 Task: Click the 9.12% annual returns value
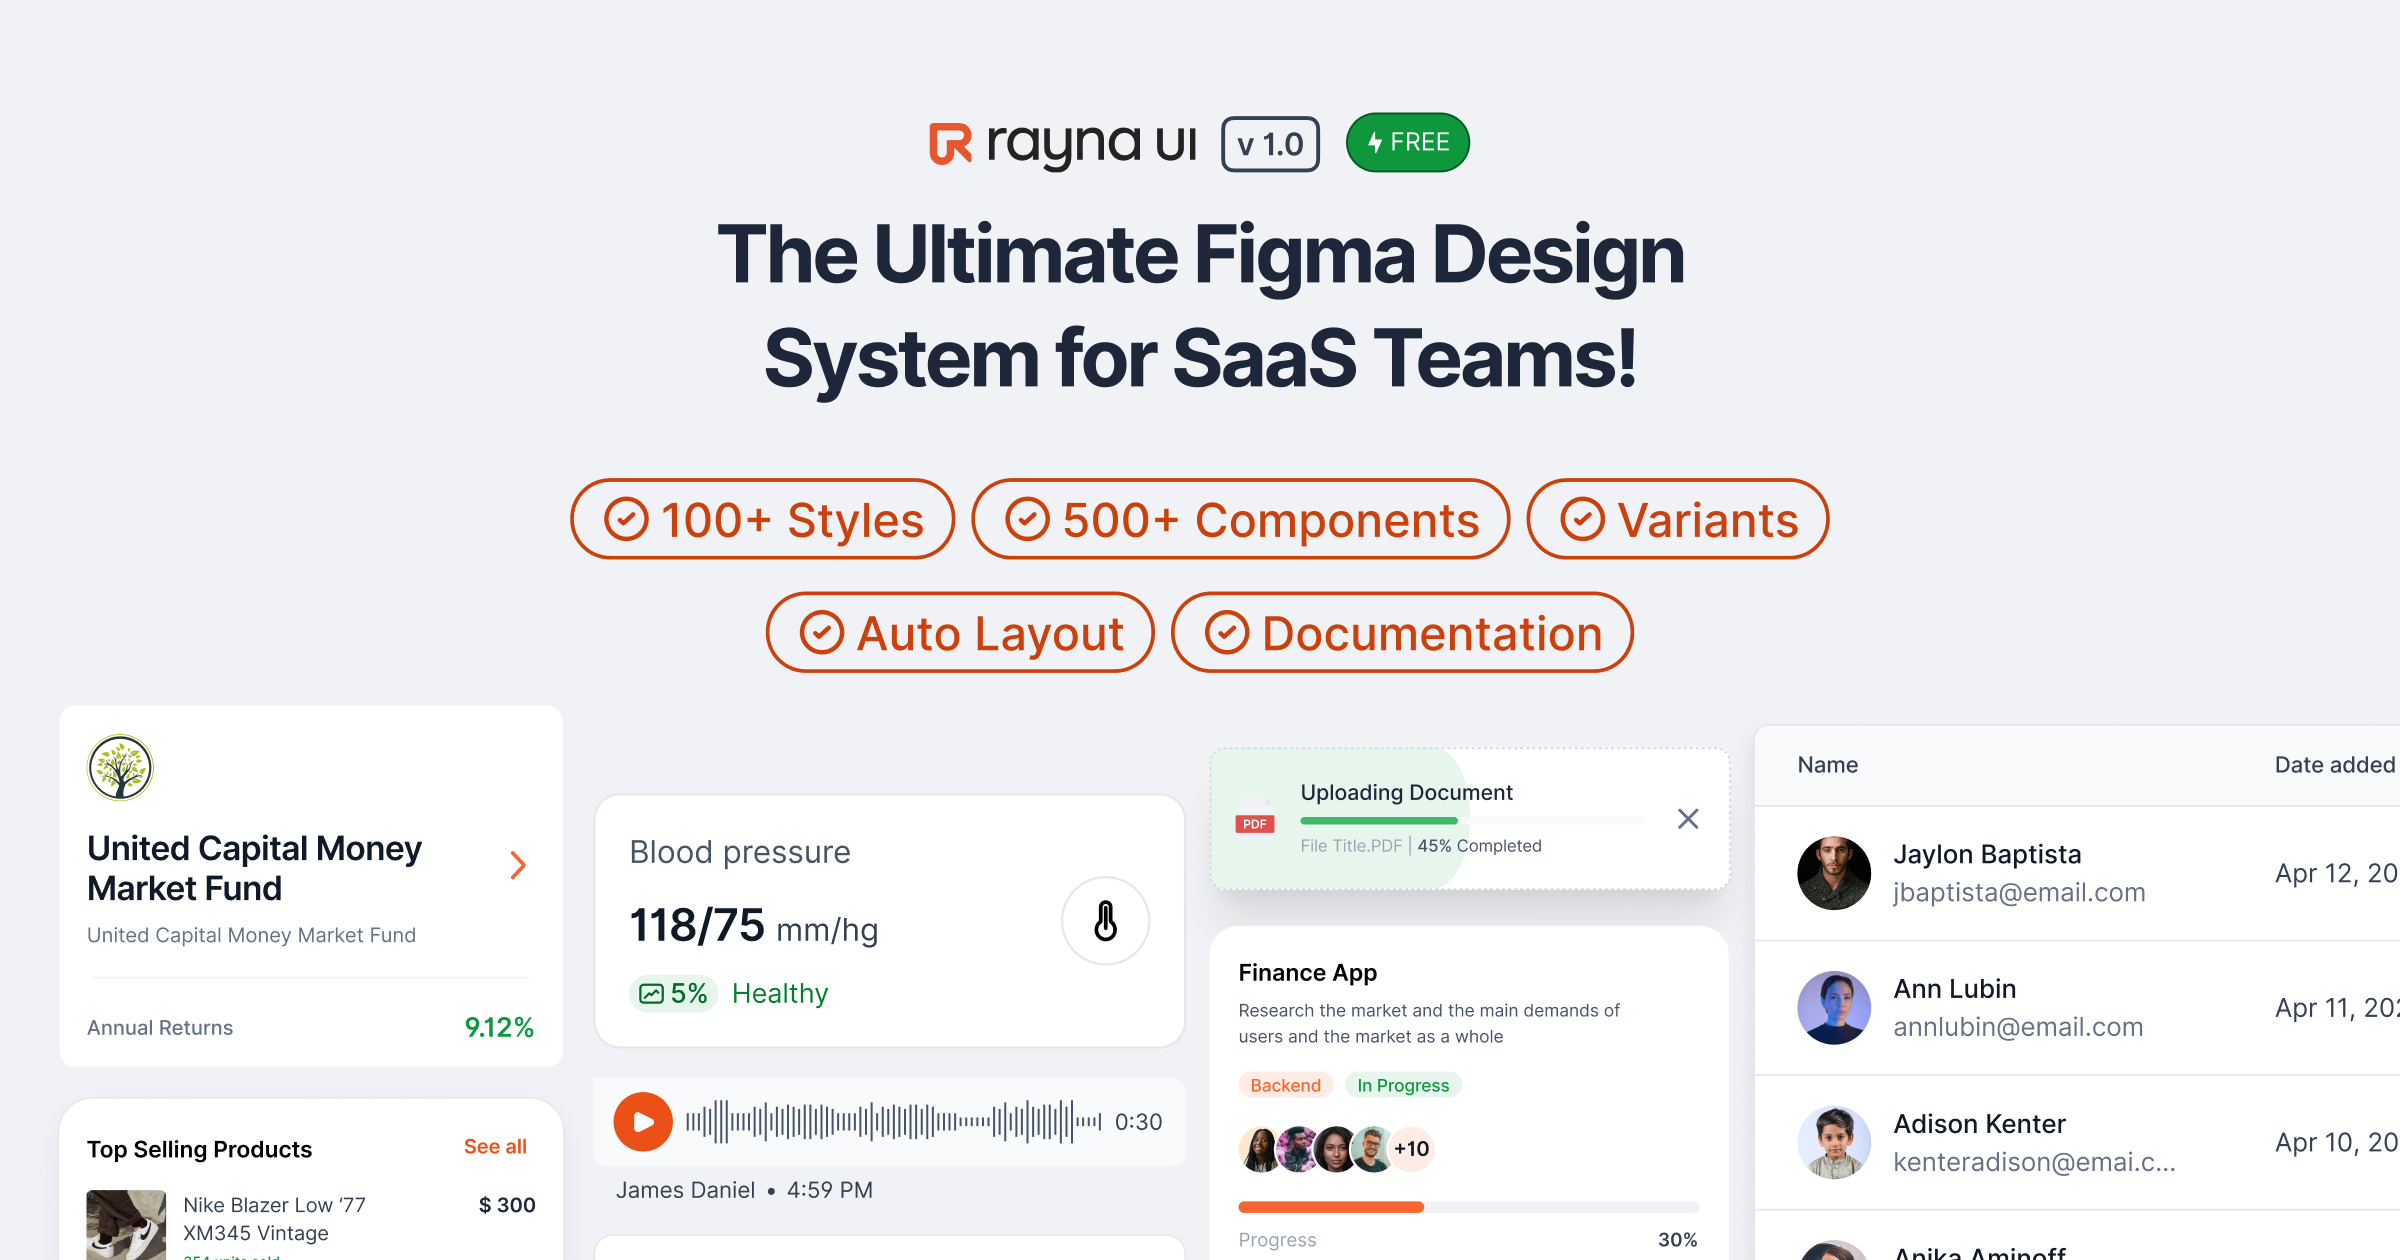tap(499, 1027)
